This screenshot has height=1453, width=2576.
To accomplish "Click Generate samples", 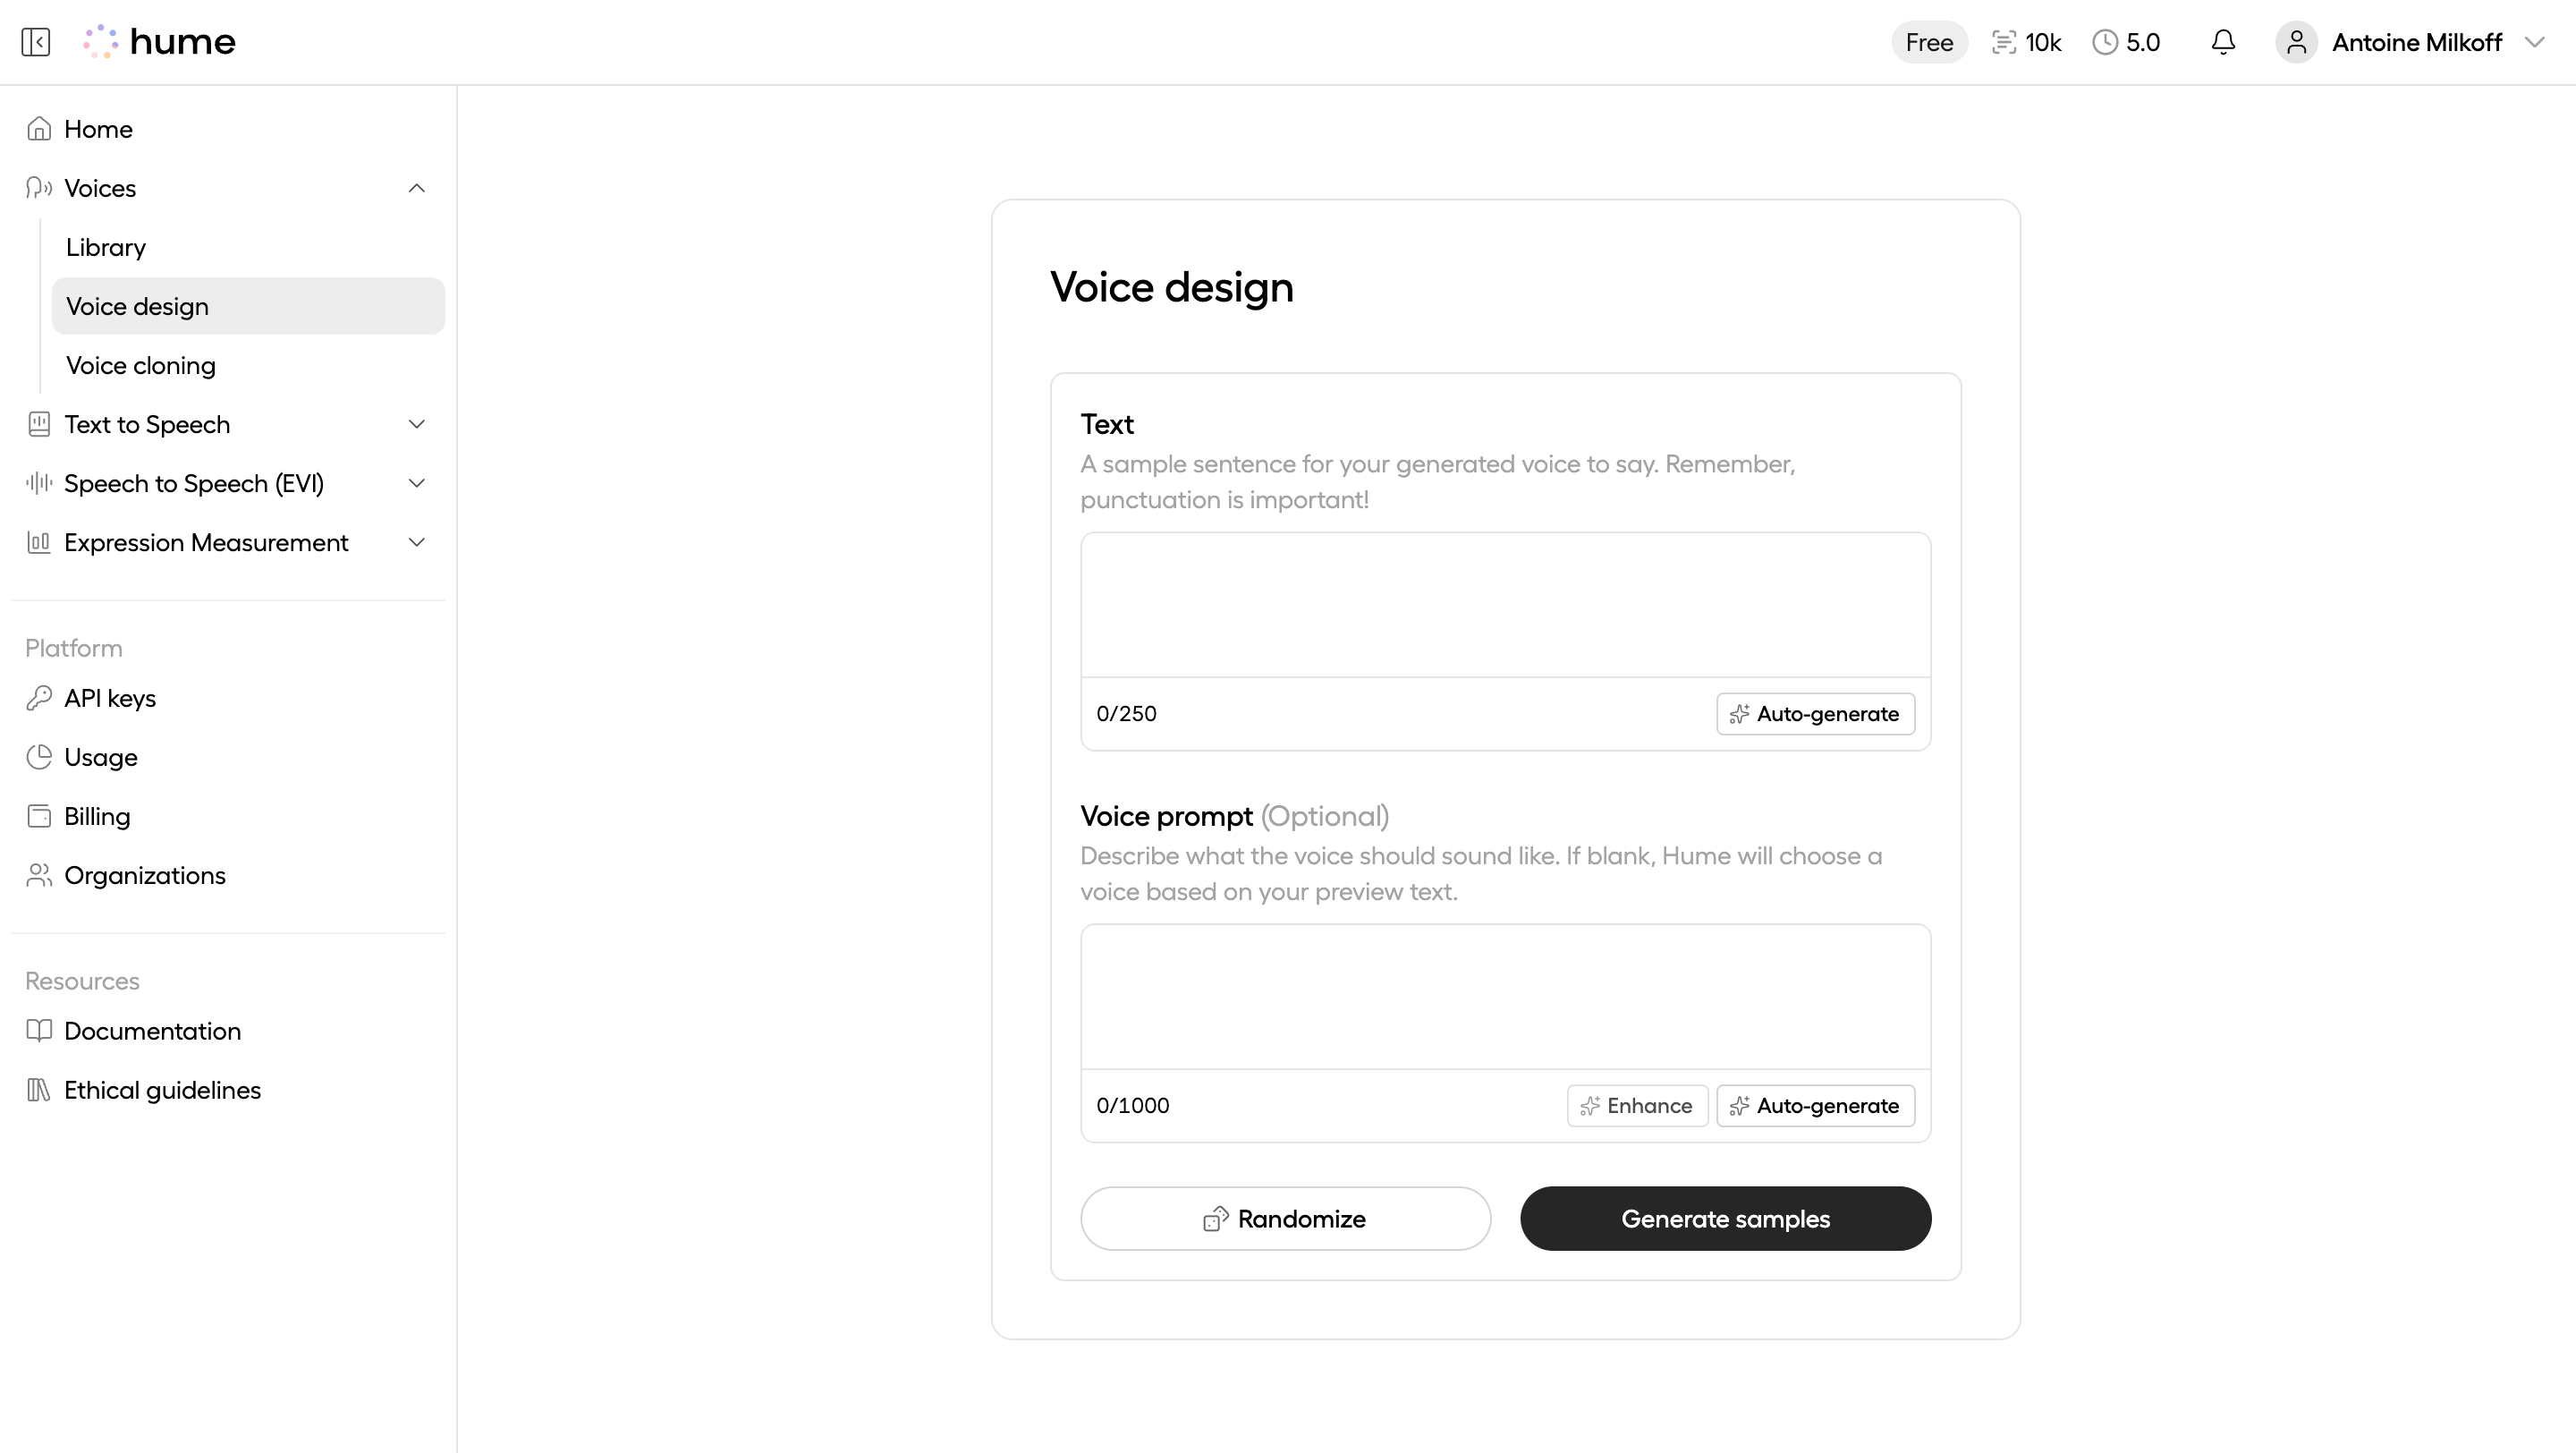I will tap(1725, 1218).
